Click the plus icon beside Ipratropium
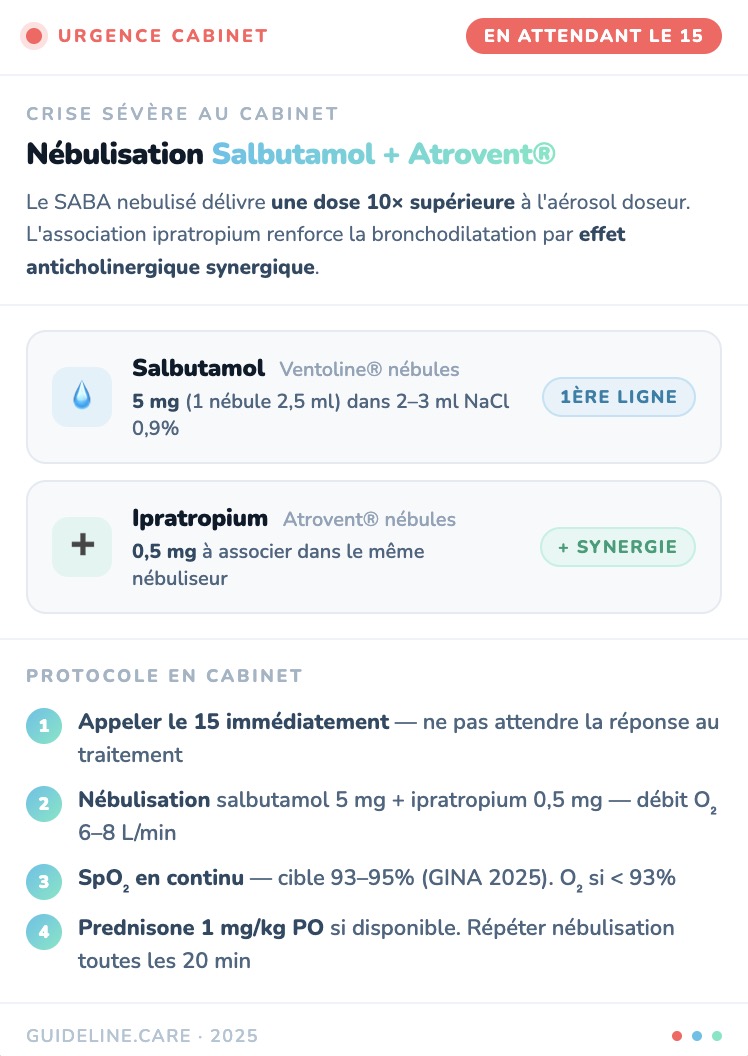This screenshot has height=1056, width=748. (x=82, y=546)
